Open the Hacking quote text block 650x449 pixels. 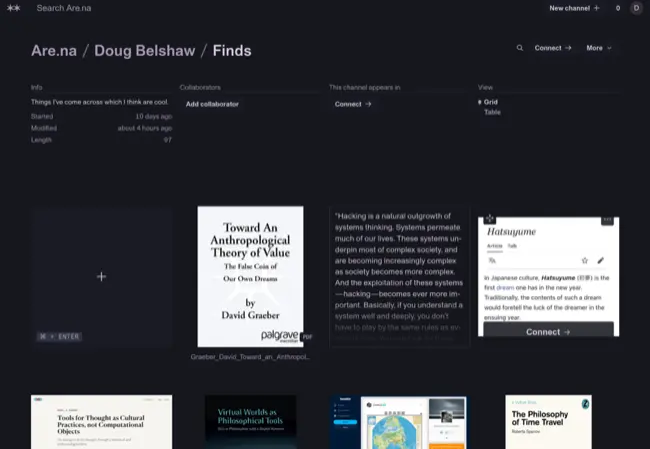pyautogui.click(x=399, y=277)
